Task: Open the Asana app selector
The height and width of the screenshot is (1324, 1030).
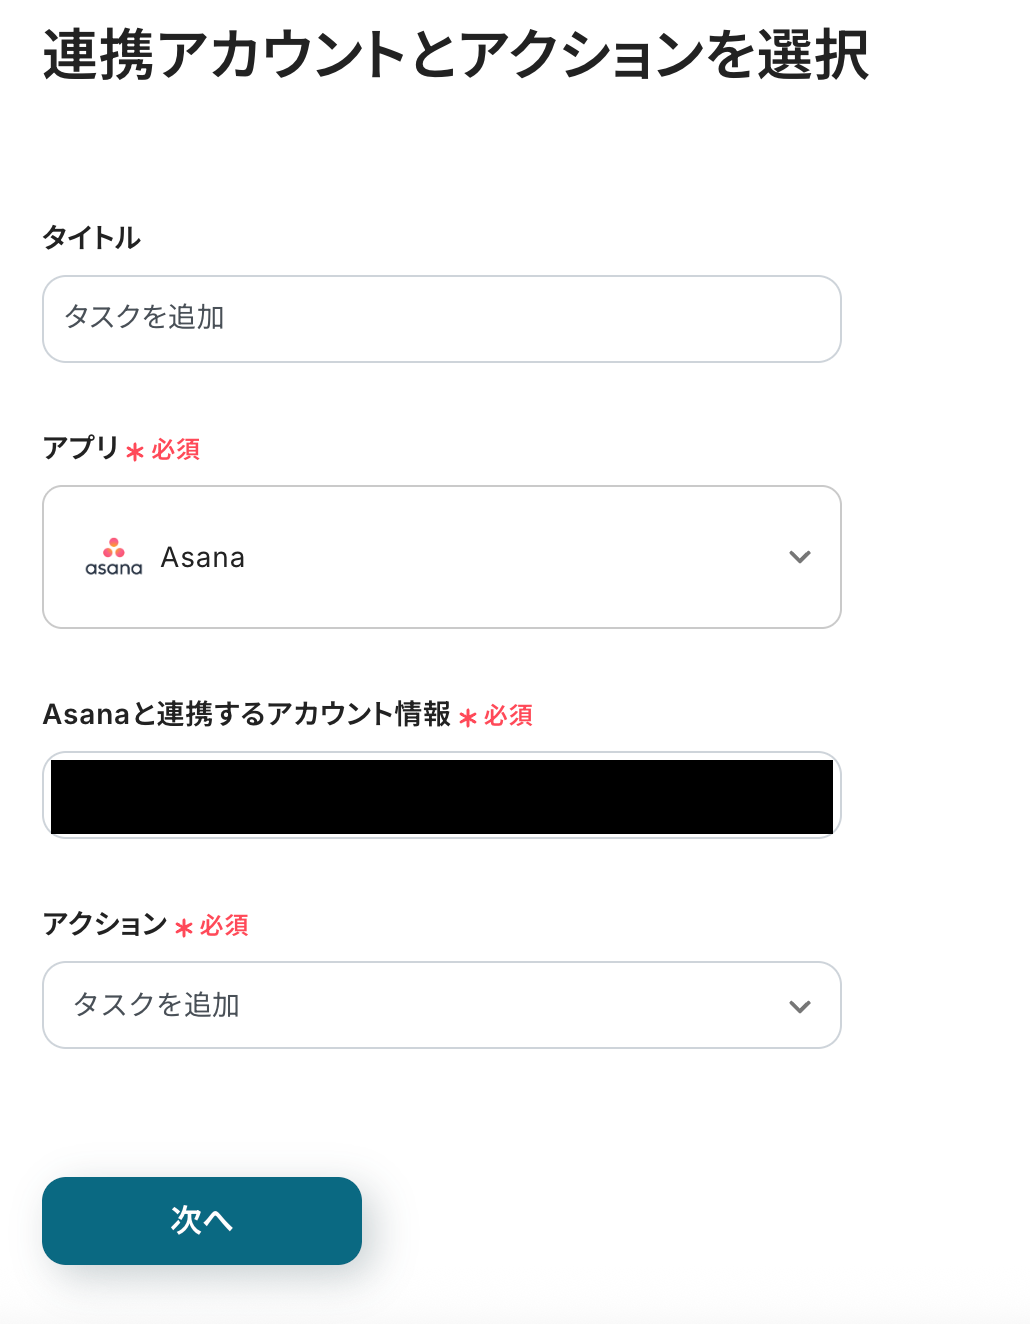Action: click(x=441, y=557)
